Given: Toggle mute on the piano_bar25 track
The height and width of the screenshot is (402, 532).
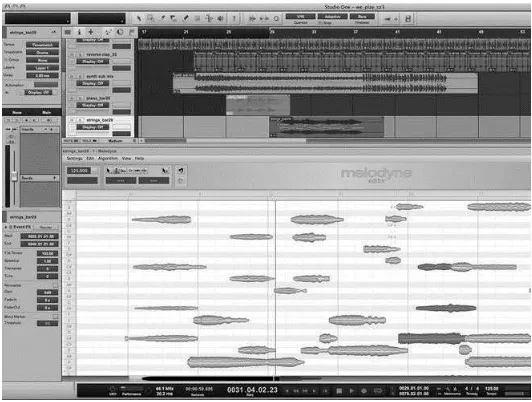Looking at the screenshot, I should [72, 98].
